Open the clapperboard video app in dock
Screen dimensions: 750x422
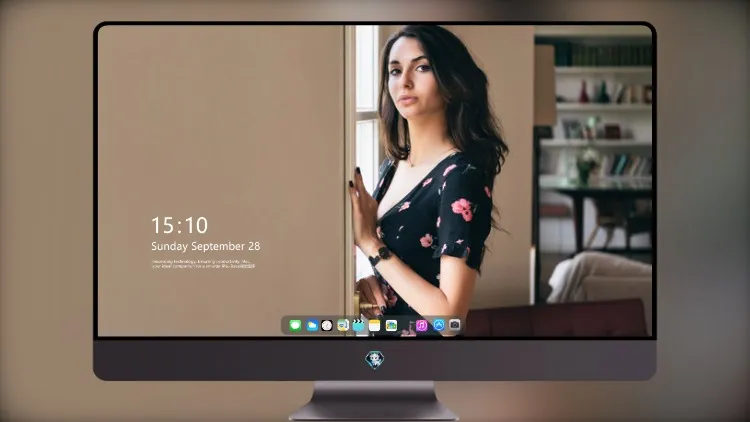tap(358, 325)
